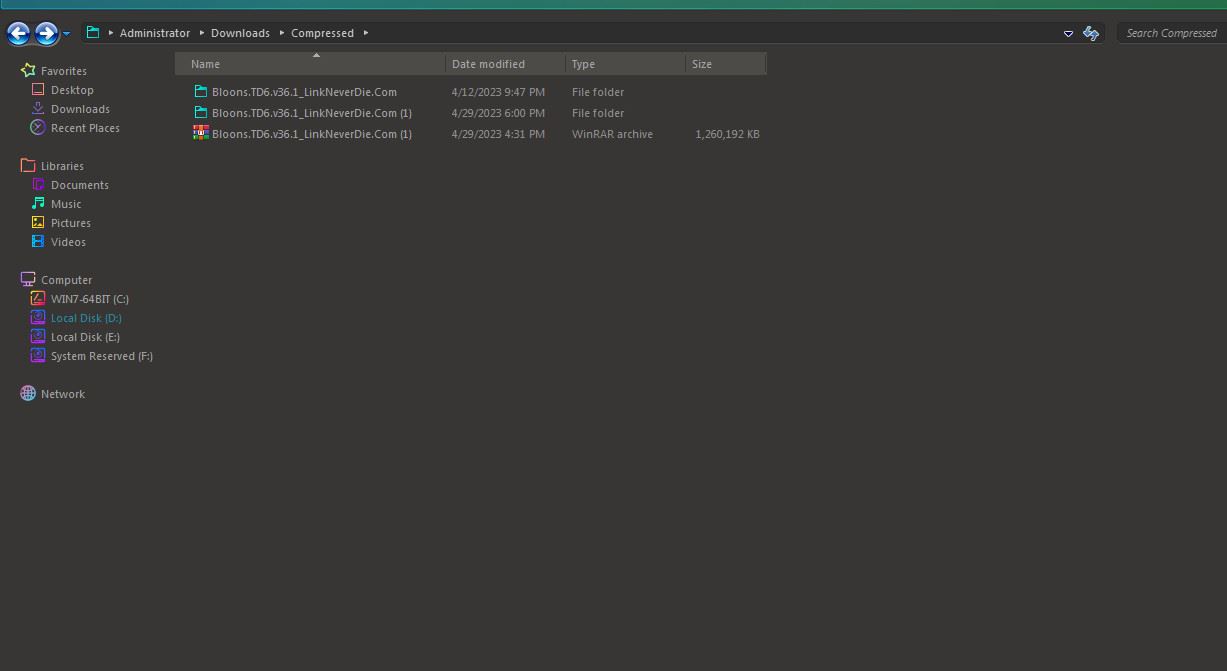1227x671 pixels.
Task: Click the date 4/12/2023 9:47 PM
Action: coord(498,92)
